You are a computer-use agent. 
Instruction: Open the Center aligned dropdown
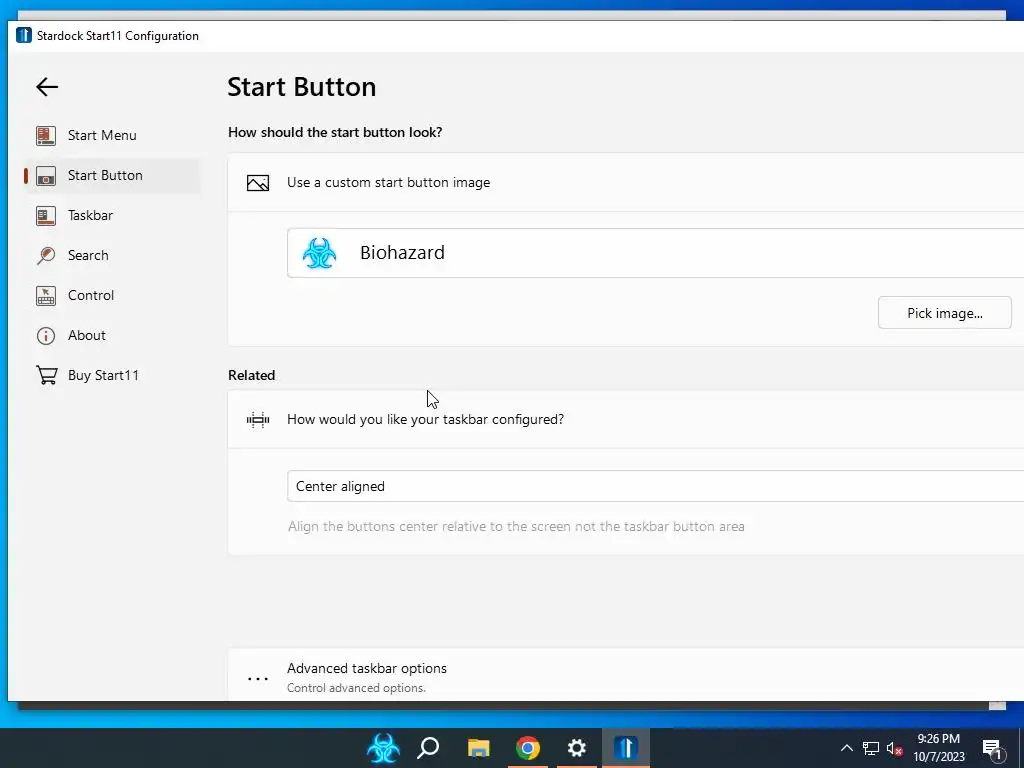coord(656,486)
